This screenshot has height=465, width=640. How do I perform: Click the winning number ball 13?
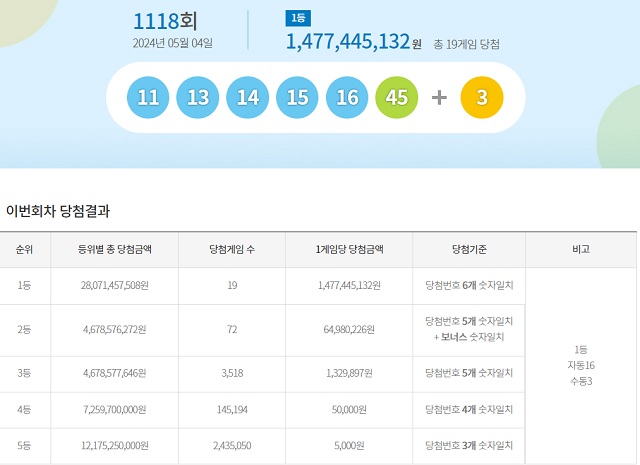pos(198,97)
